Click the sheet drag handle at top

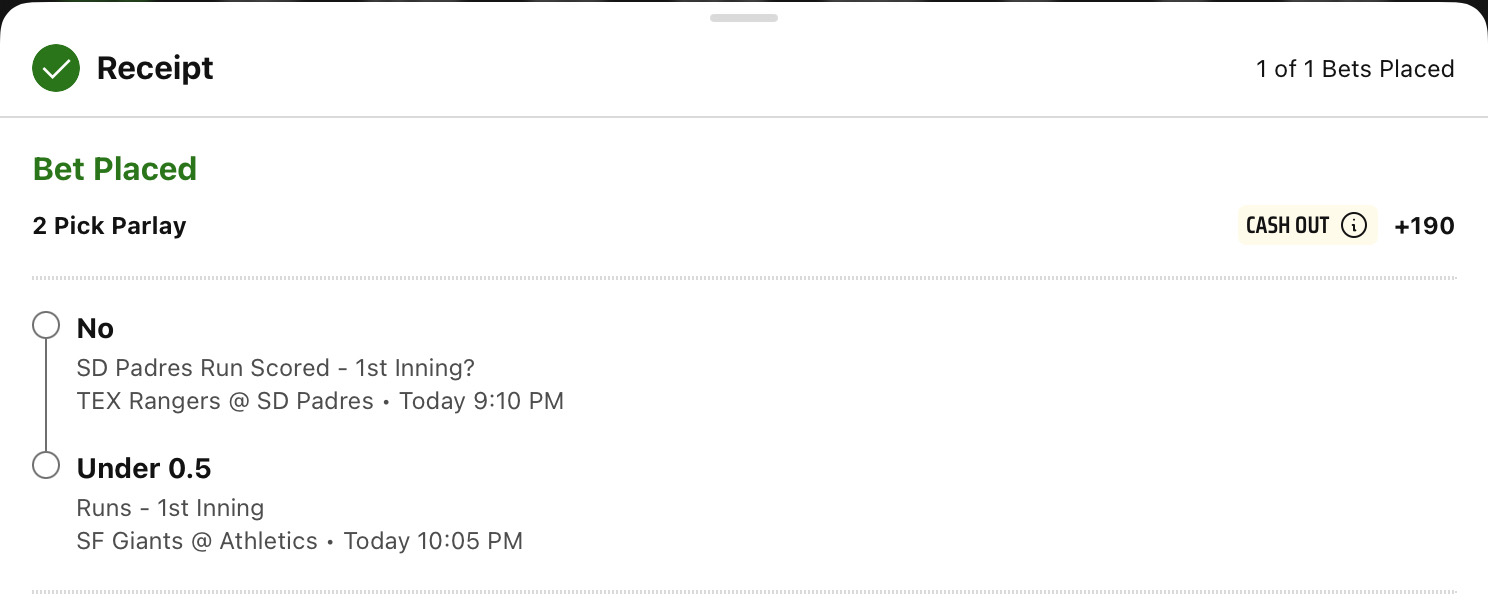click(744, 18)
